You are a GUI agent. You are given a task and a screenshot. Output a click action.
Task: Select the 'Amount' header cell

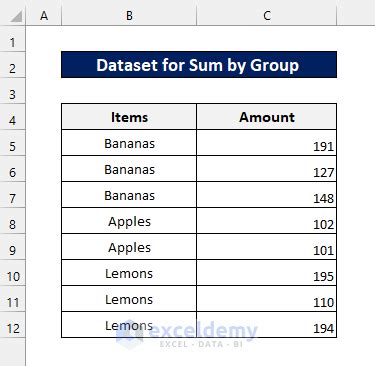[x=267, y=117]
